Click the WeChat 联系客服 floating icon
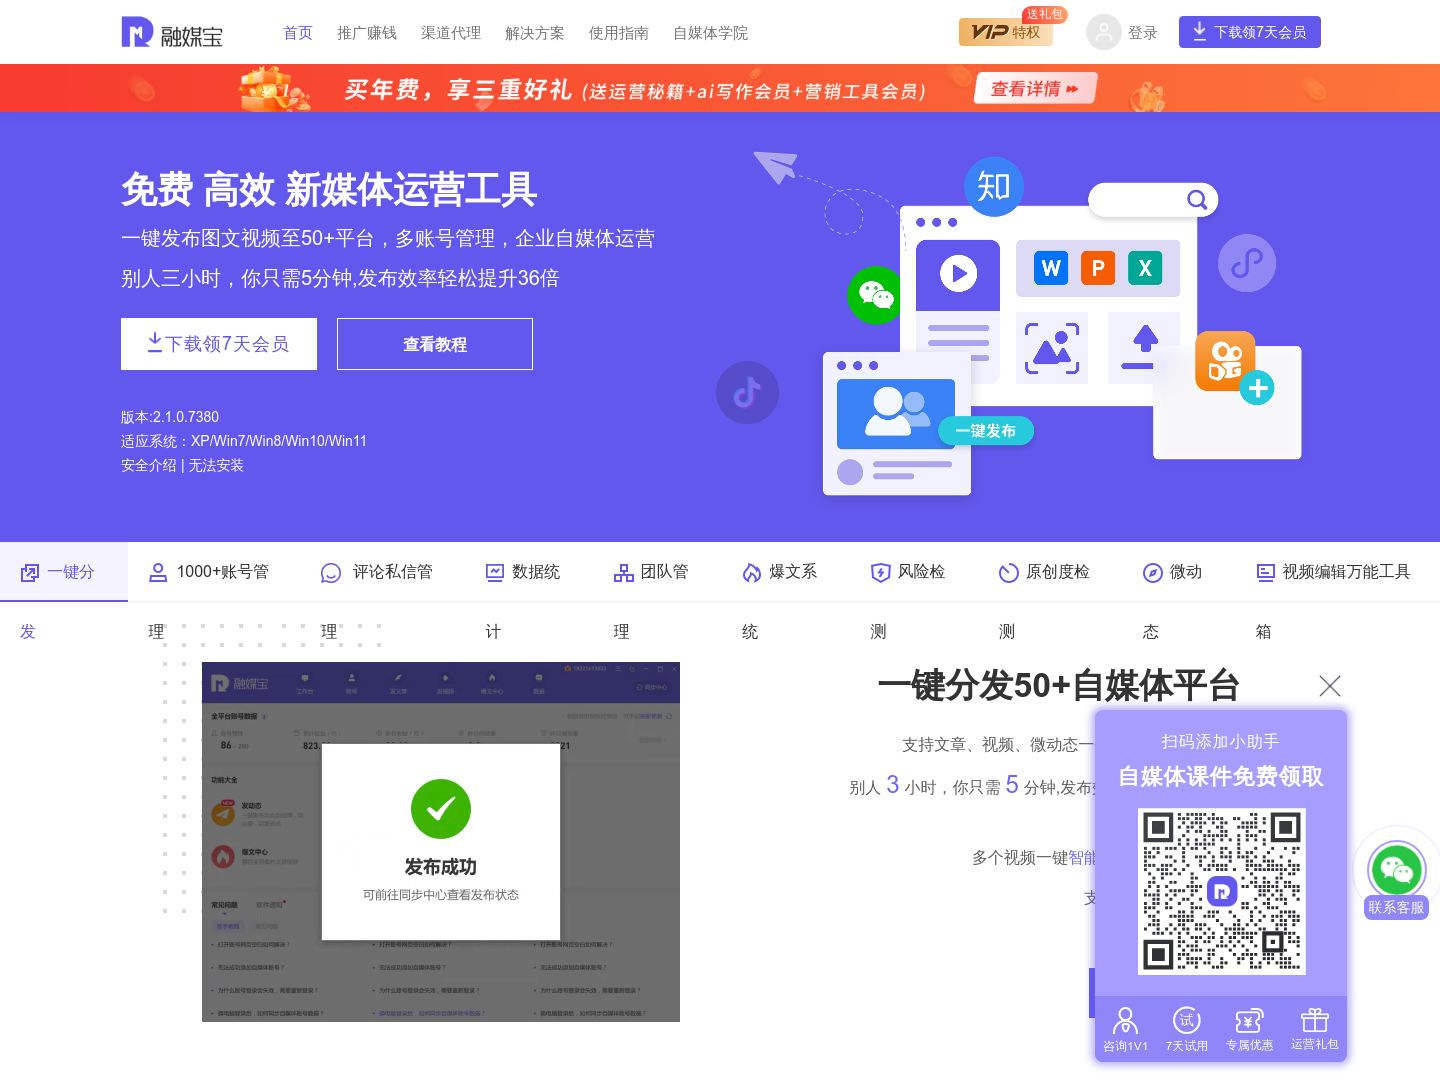The image size is (1440, 1080). 1396,870
